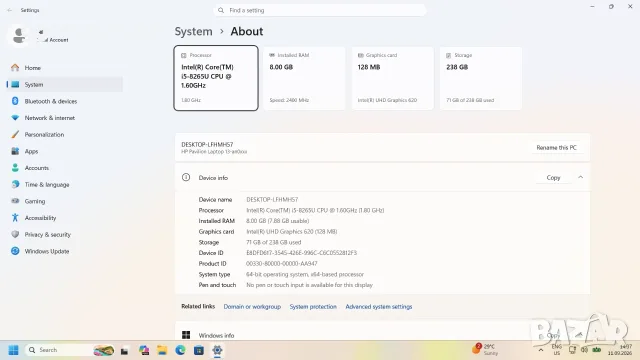The width and height of the screenshot is (640, 360).
Task: Click the back arrow in Settings
Action: 9,10
